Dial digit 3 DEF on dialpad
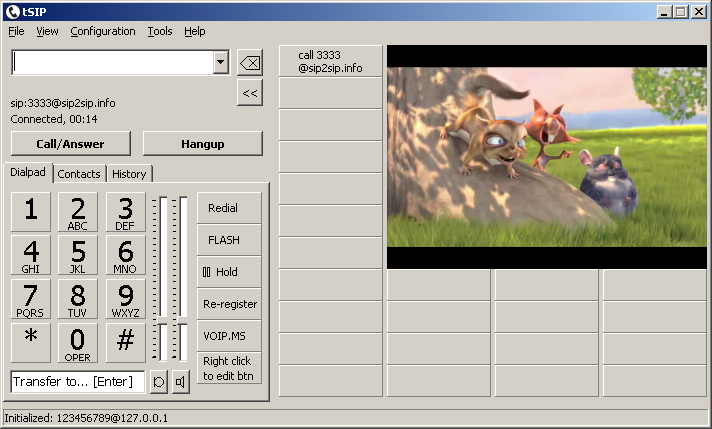Viewport: 712px width, 429px height. click(x=125, y=212)
